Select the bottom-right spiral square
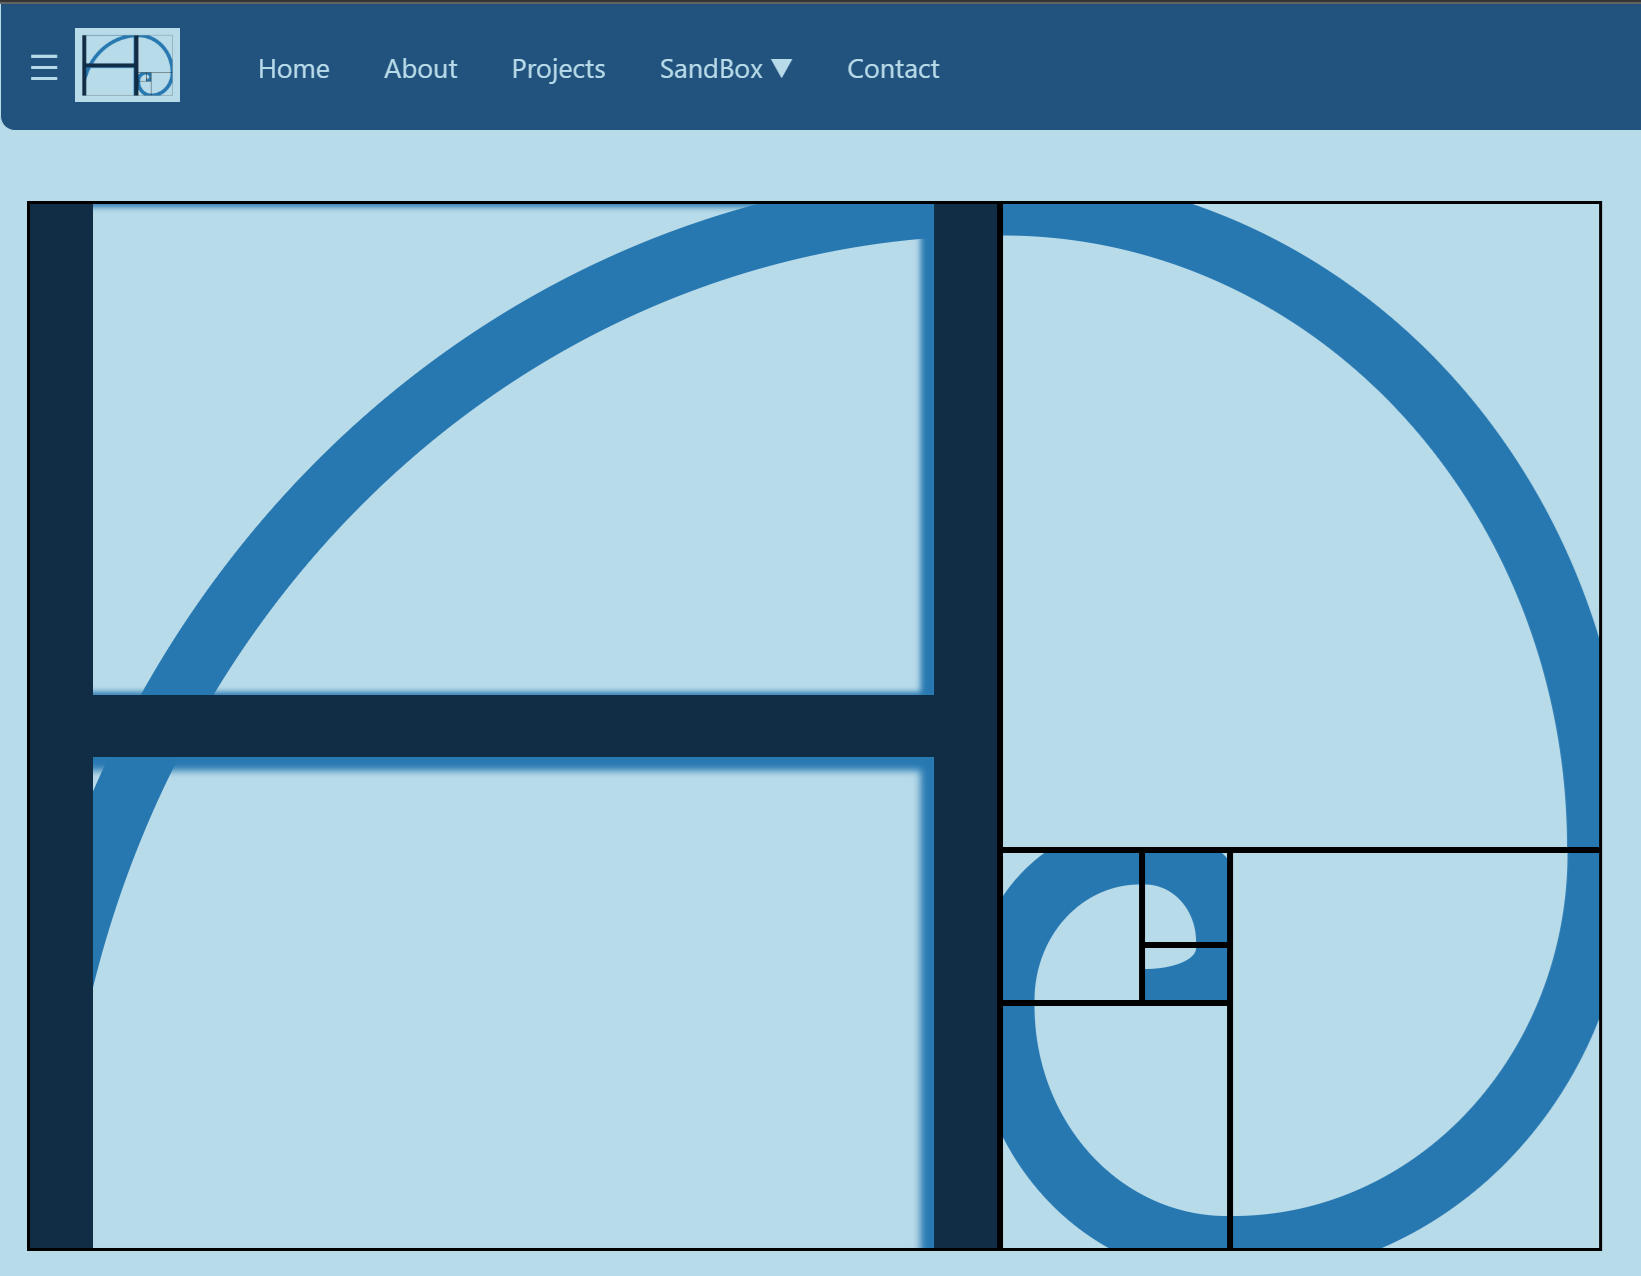1641x1276 pixels. (1414, 1050)
